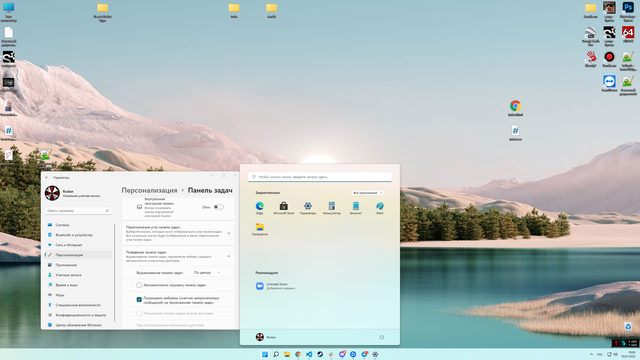Select Сеть и Интернет in sidebar
Viewport: 640px width, 360px height.
tap(78, 245)
